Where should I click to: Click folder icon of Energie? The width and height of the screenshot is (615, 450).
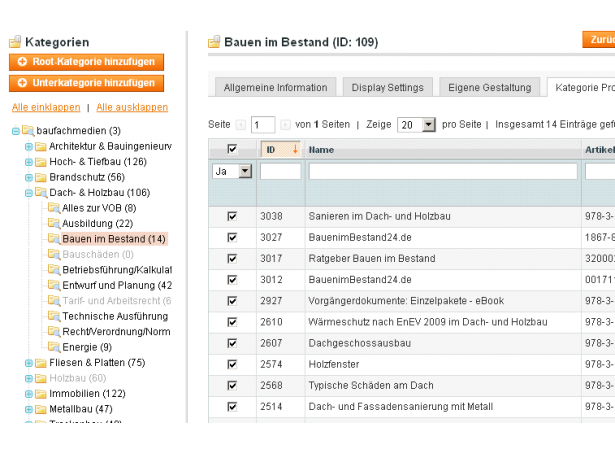[x=54, y=347]
